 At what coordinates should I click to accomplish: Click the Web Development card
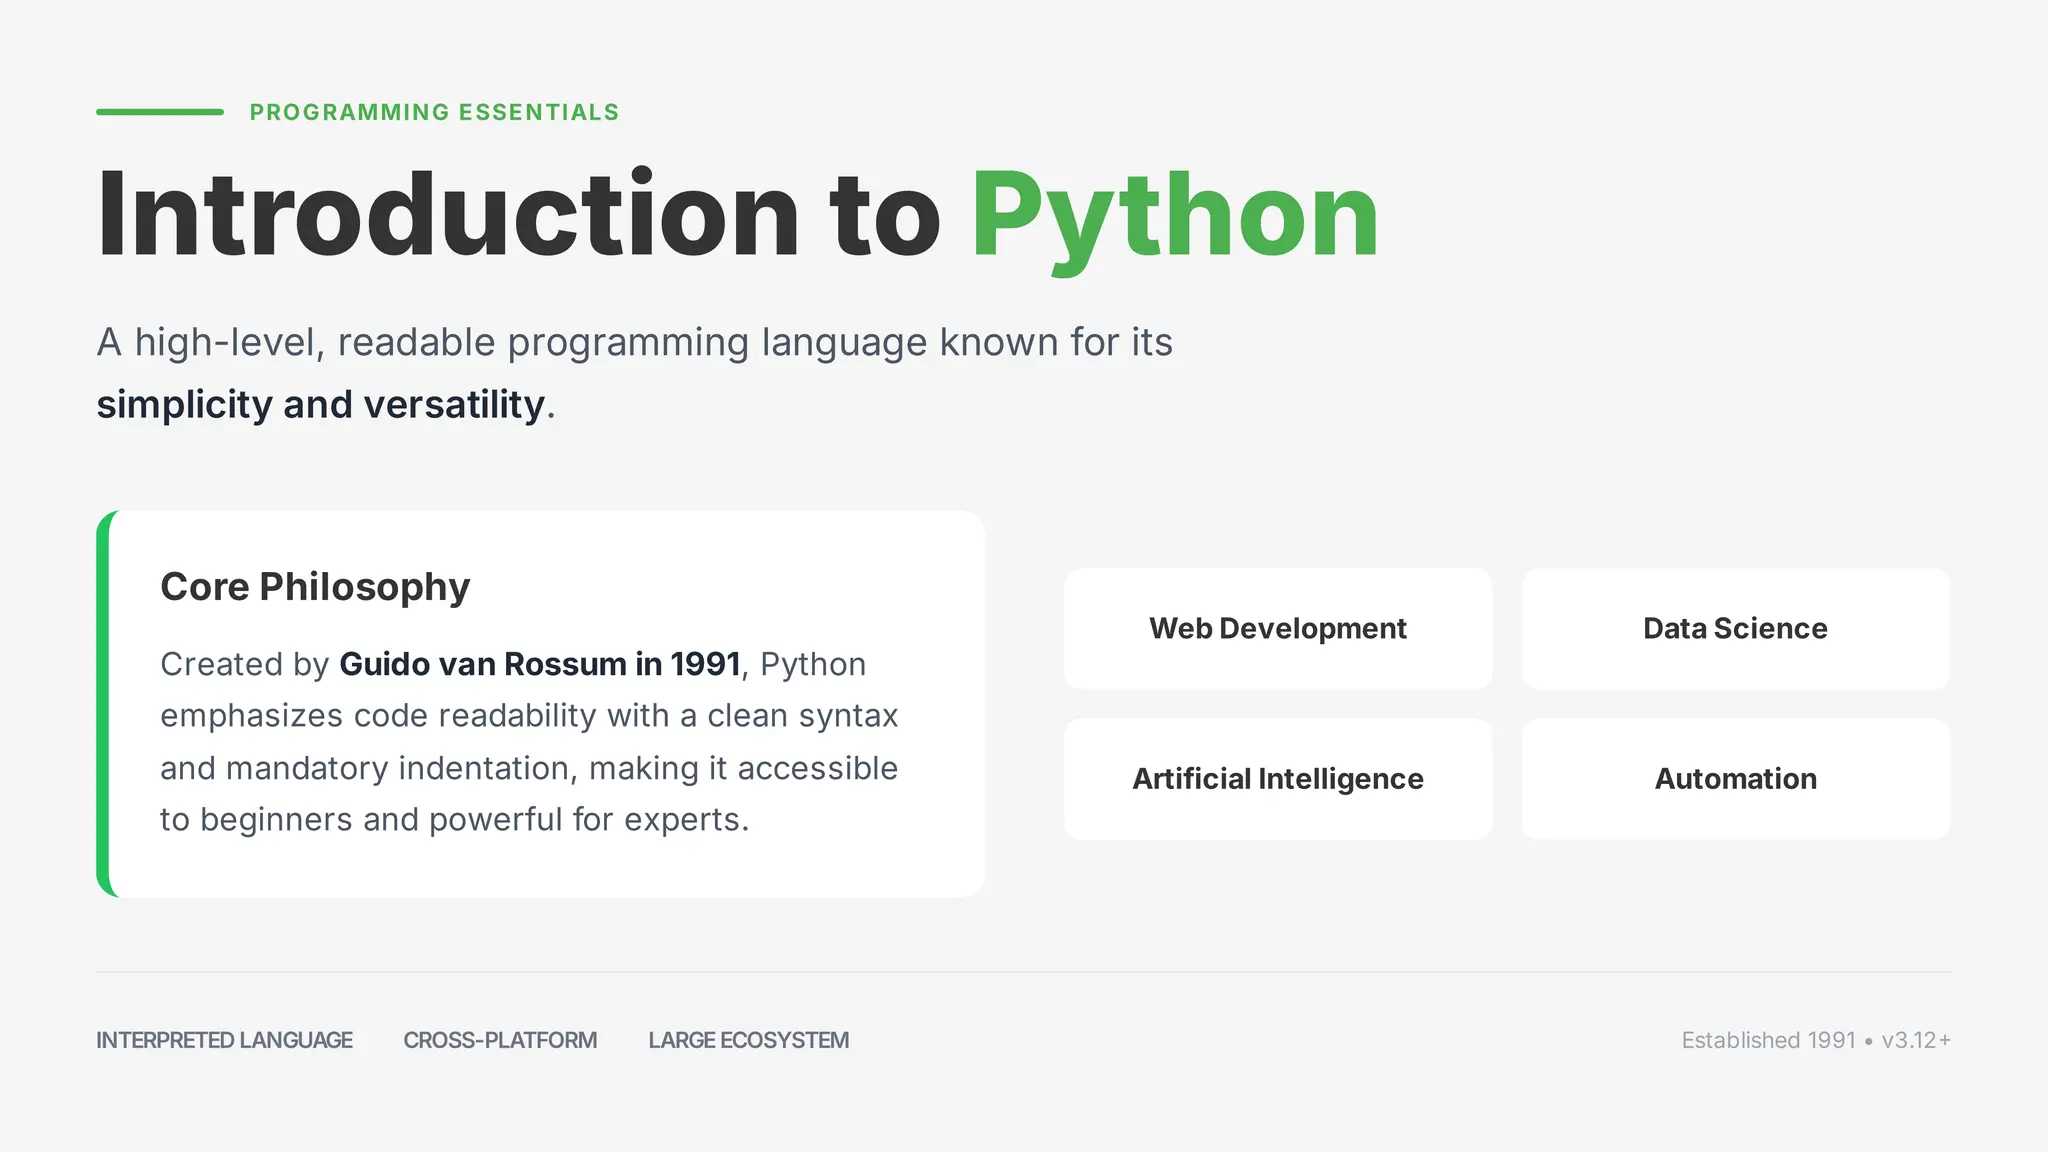1277,628
